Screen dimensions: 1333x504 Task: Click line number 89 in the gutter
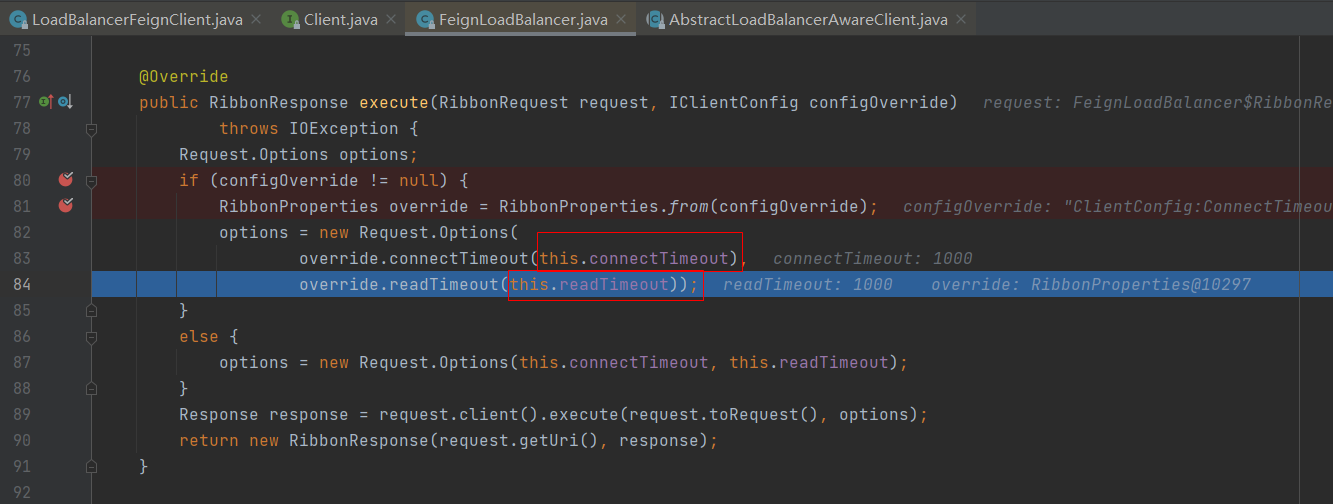pos(21,414)
